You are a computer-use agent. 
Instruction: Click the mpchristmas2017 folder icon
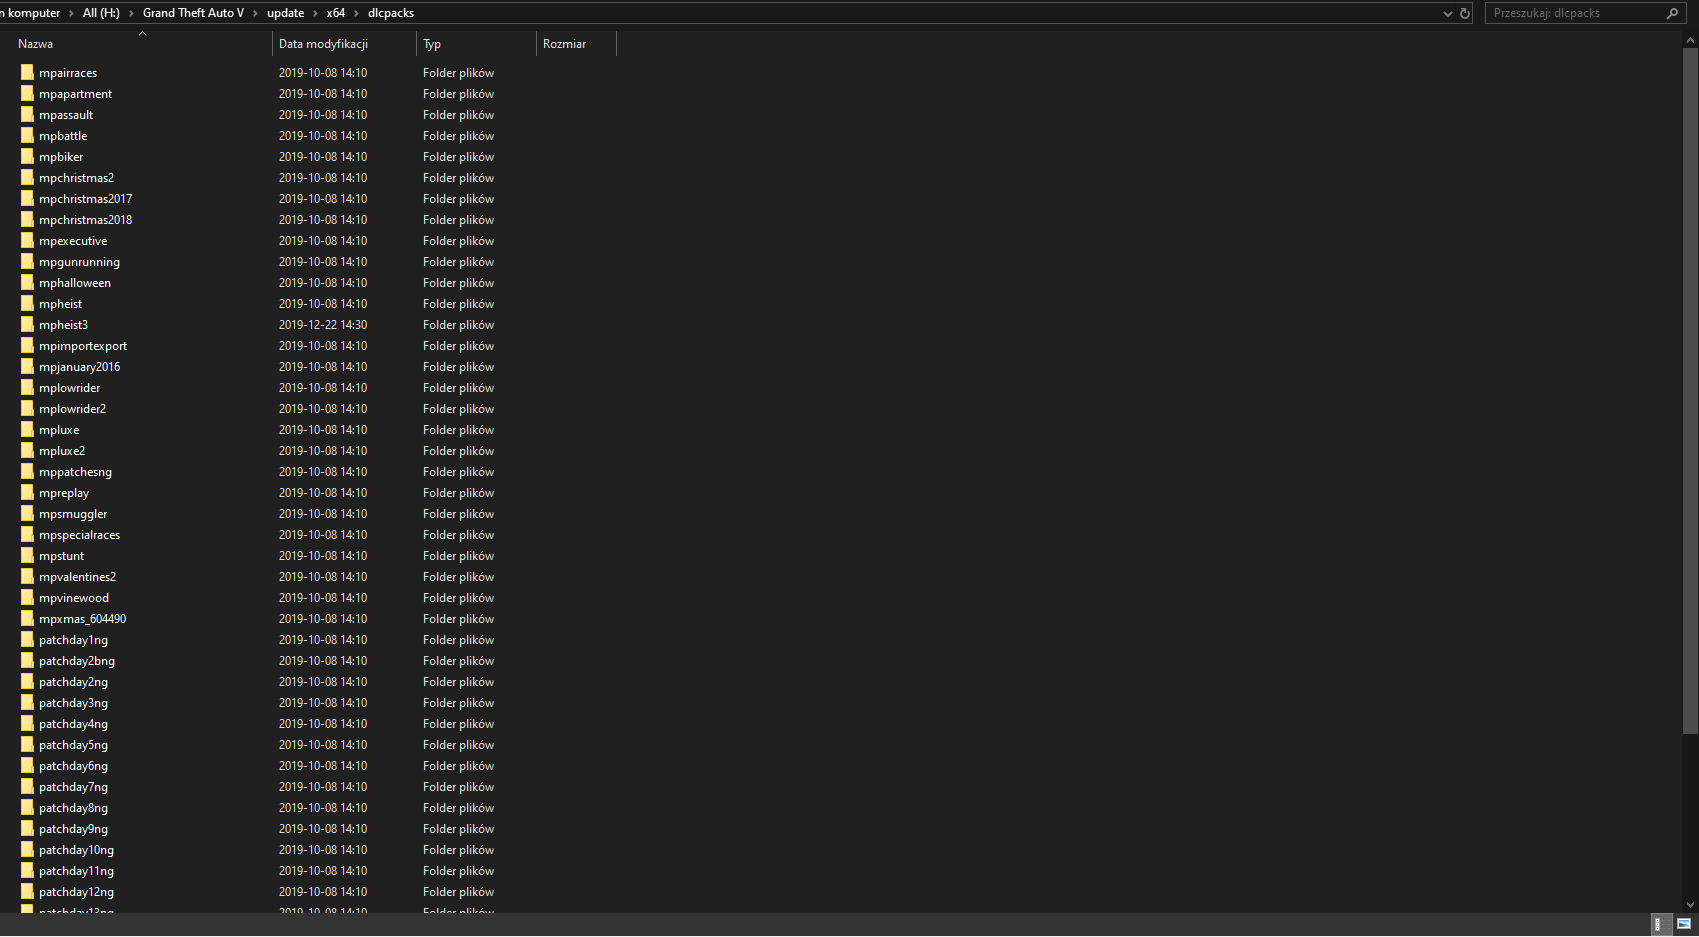27,198
